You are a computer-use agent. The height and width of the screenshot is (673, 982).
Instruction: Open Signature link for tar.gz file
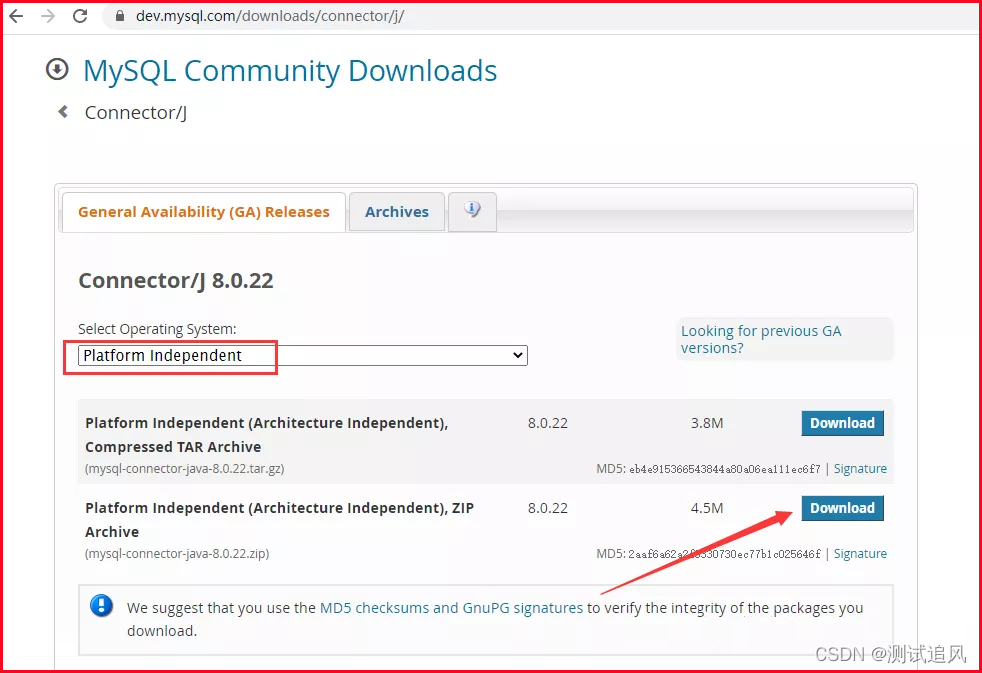click(x=860, y=469)
